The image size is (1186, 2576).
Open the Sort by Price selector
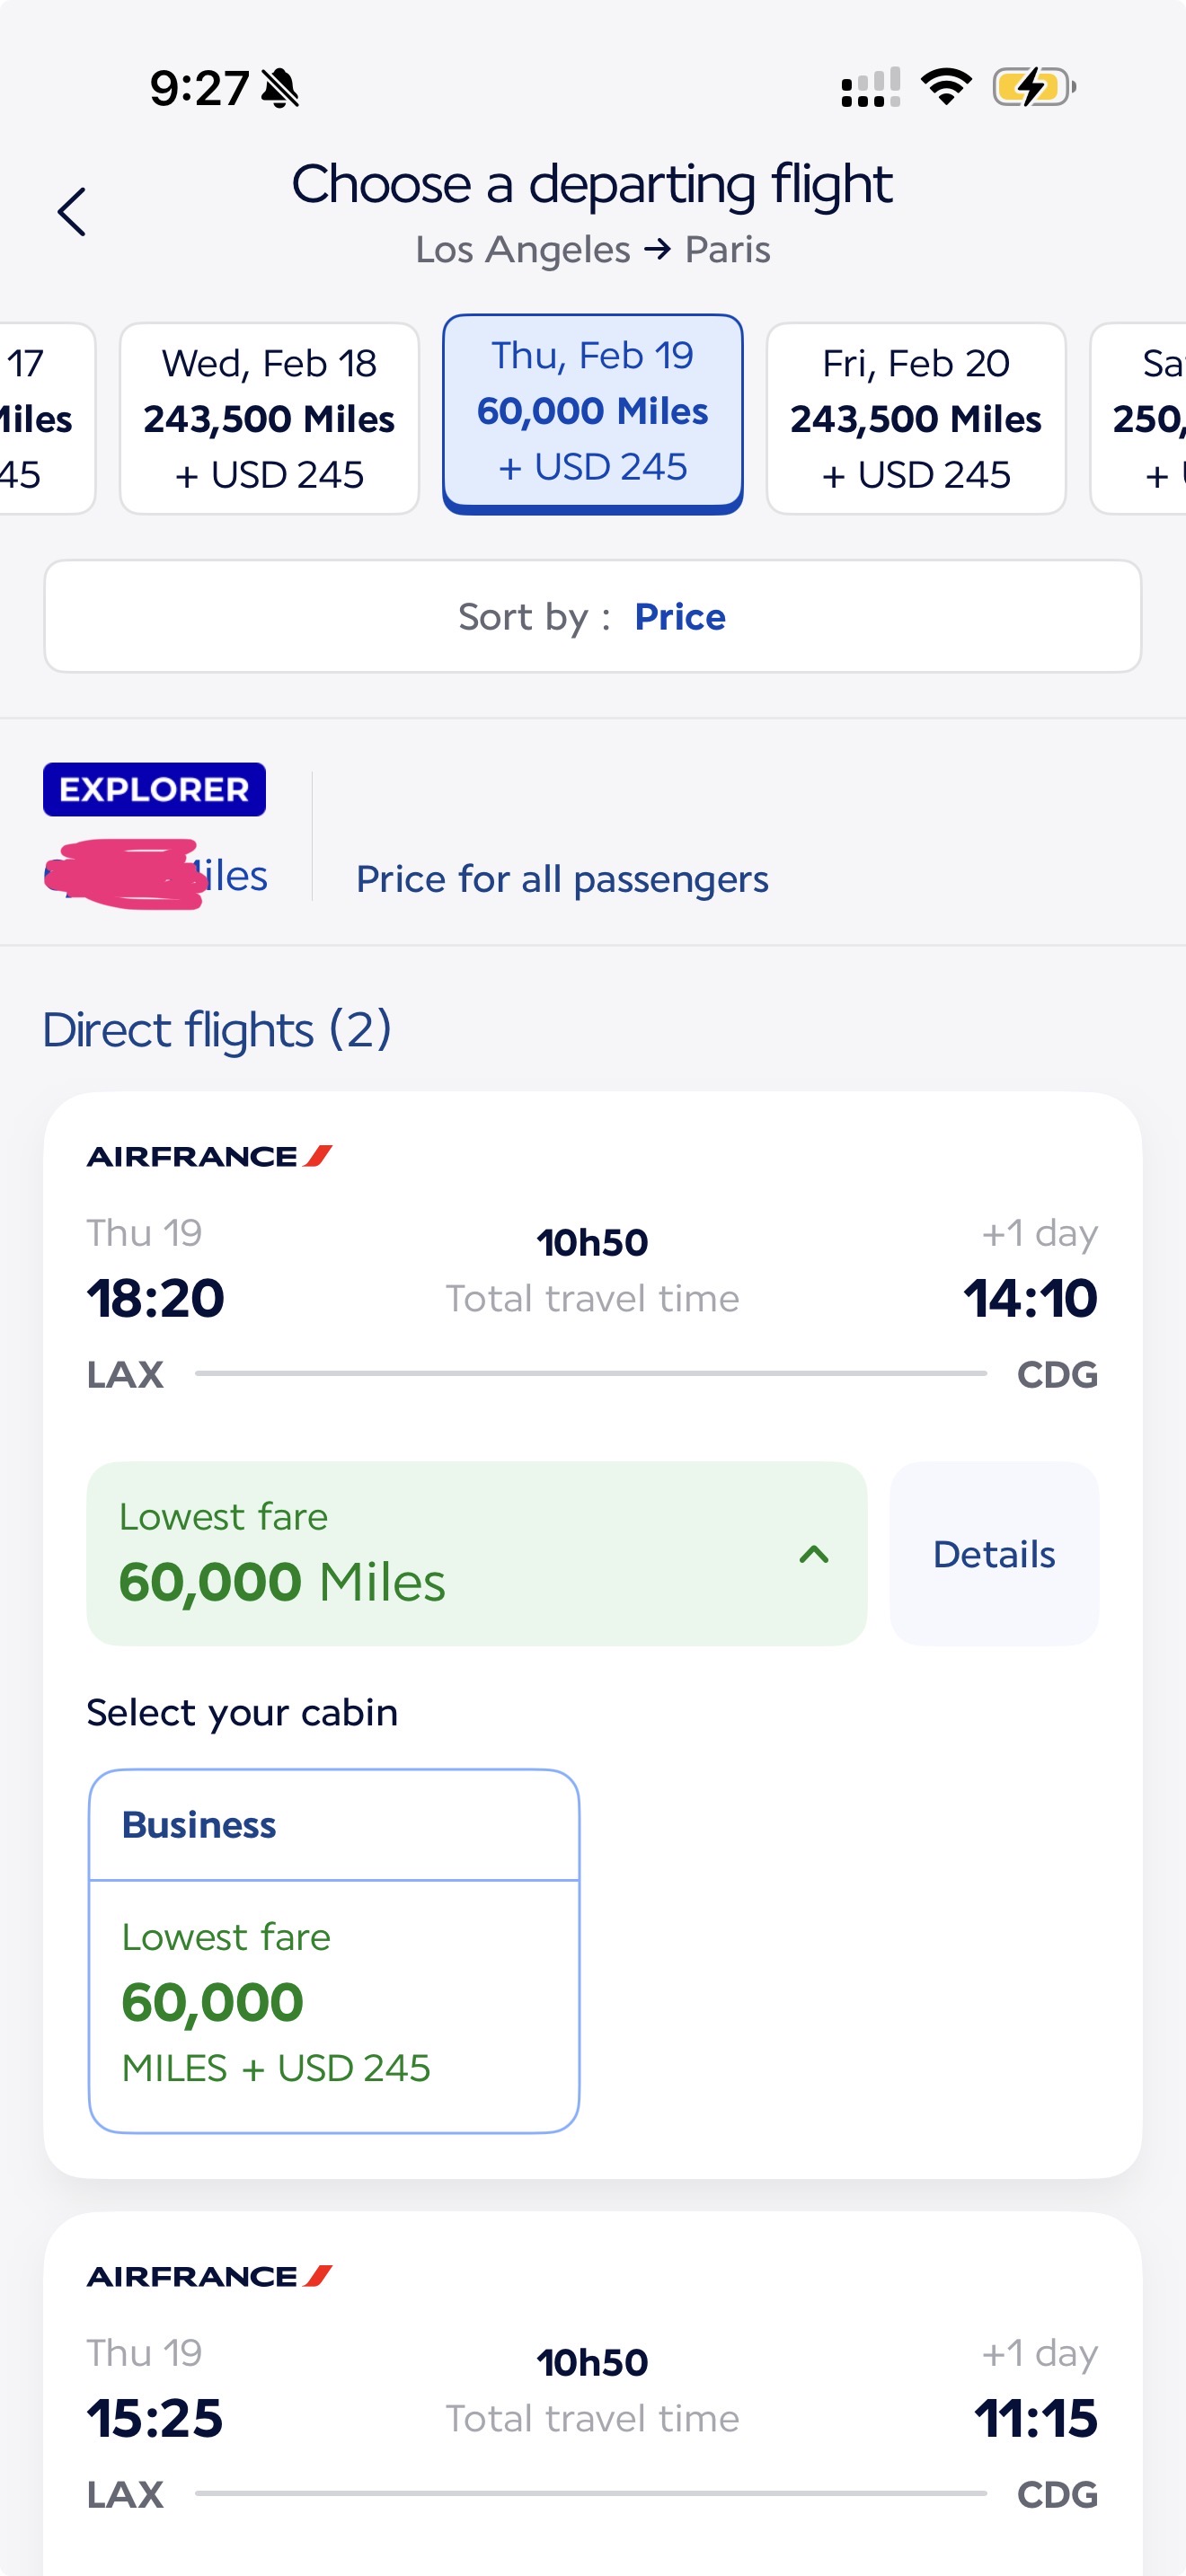[592, 616]
